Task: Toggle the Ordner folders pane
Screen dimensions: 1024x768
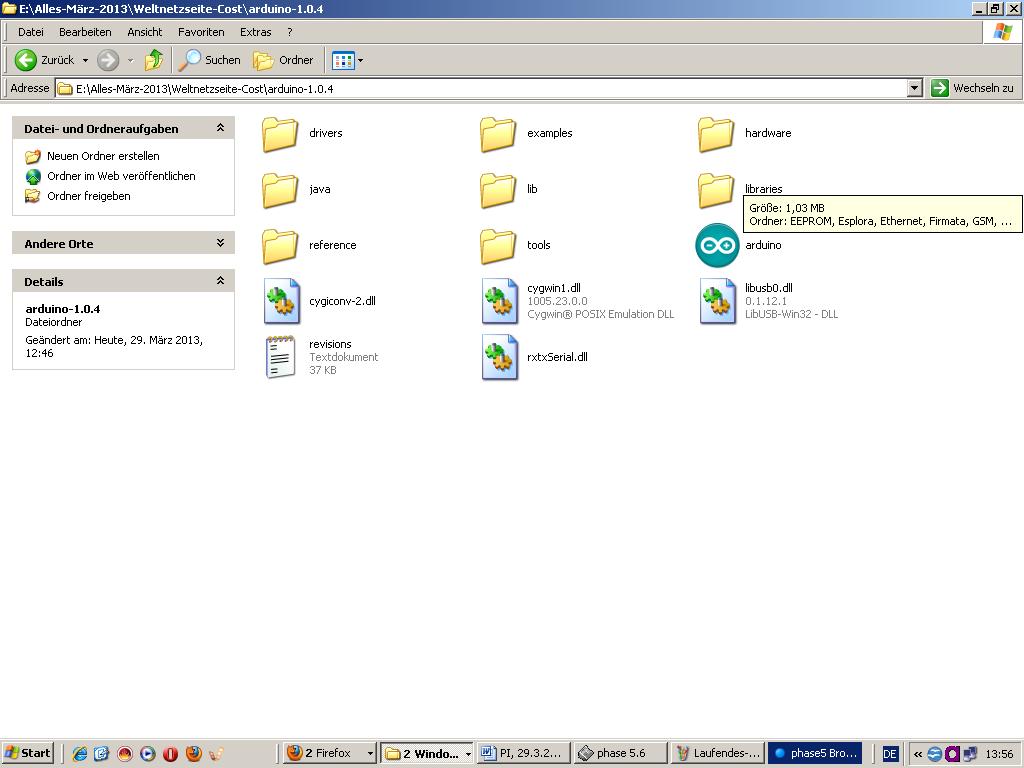Action: [283, 60]
